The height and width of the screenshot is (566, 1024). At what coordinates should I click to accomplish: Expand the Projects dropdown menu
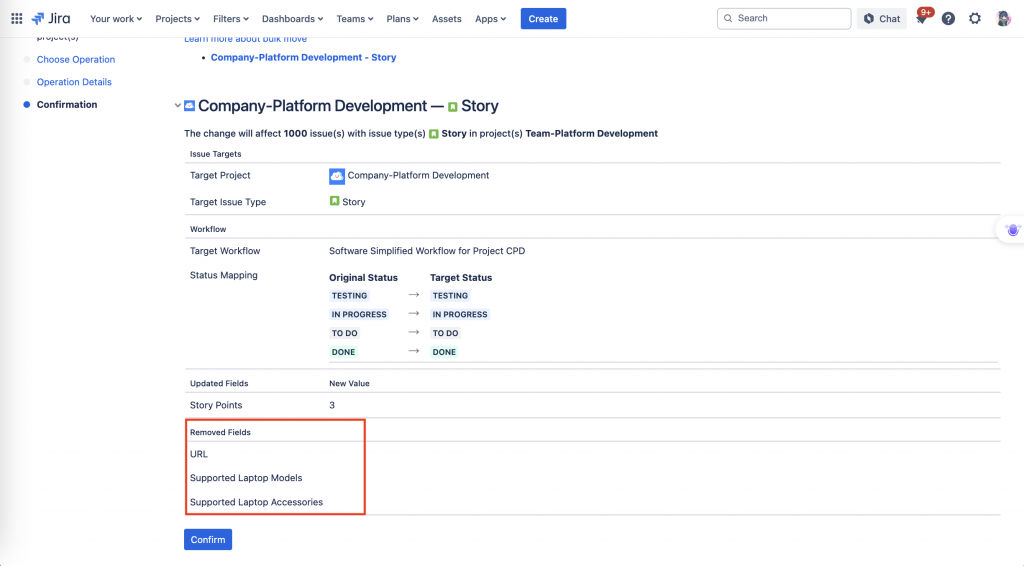178,19
